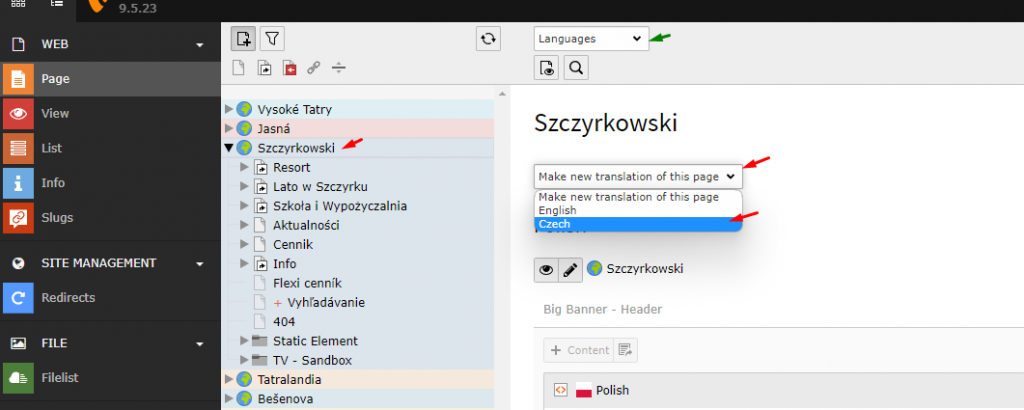Click the view webpage icon
The height and width of the screenshot is (410, 1024).
547,68
